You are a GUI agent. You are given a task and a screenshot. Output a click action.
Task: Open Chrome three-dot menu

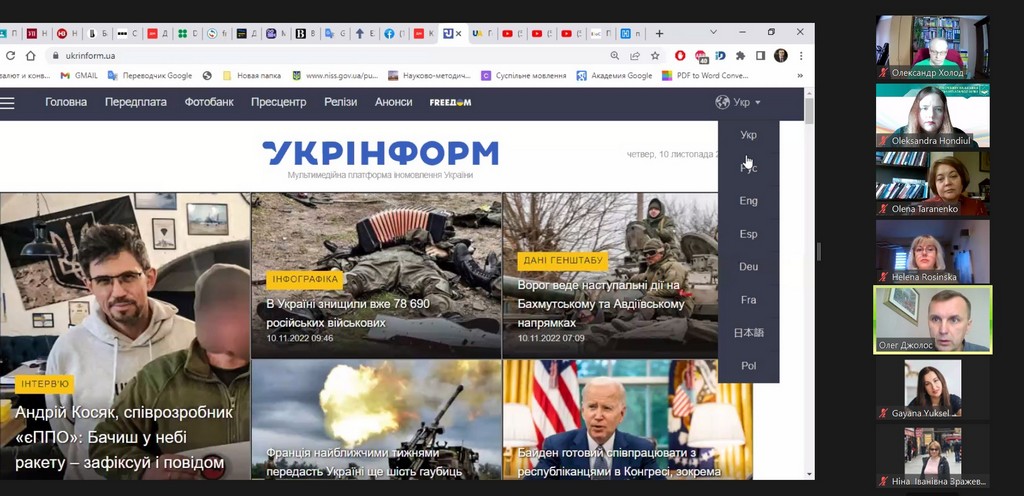coord(800,56)
